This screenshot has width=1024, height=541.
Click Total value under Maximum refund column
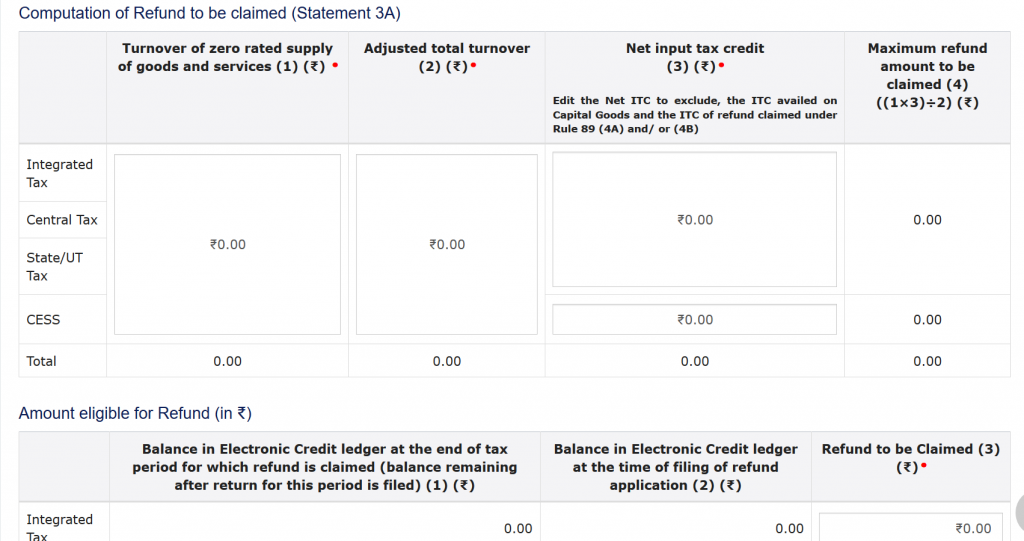(x=927, y=361)
